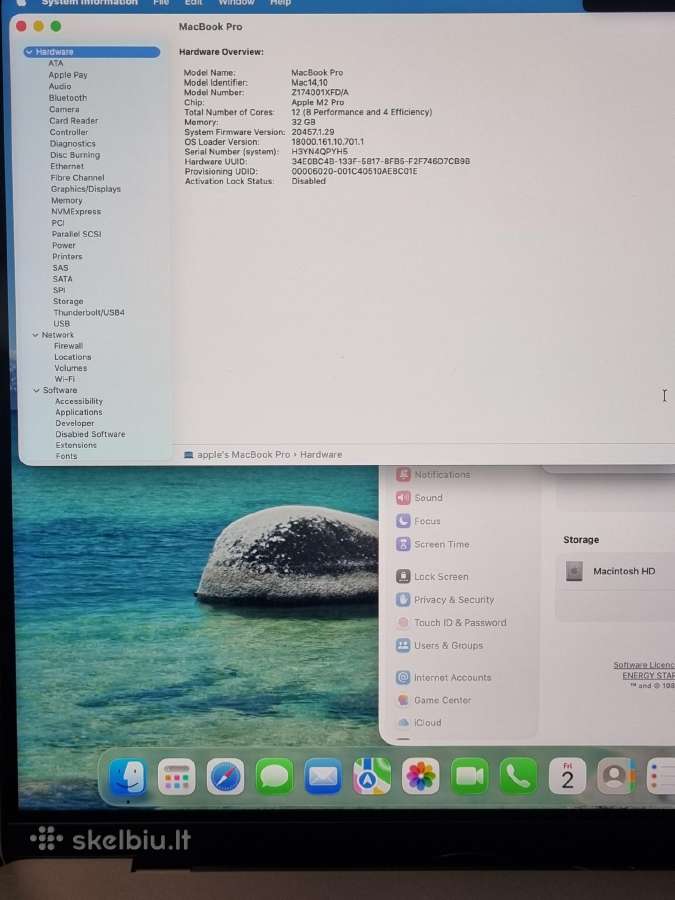
Task: Open Screen Time settings
Action: [433, 544]
